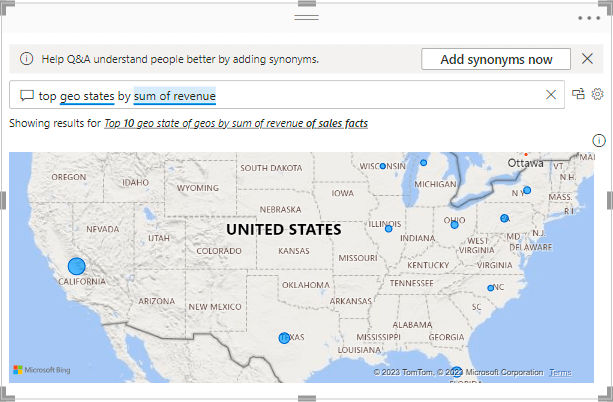Select the New York bubble
The image size is (613, 402).
pyautogui.click(x=527, y=190)
